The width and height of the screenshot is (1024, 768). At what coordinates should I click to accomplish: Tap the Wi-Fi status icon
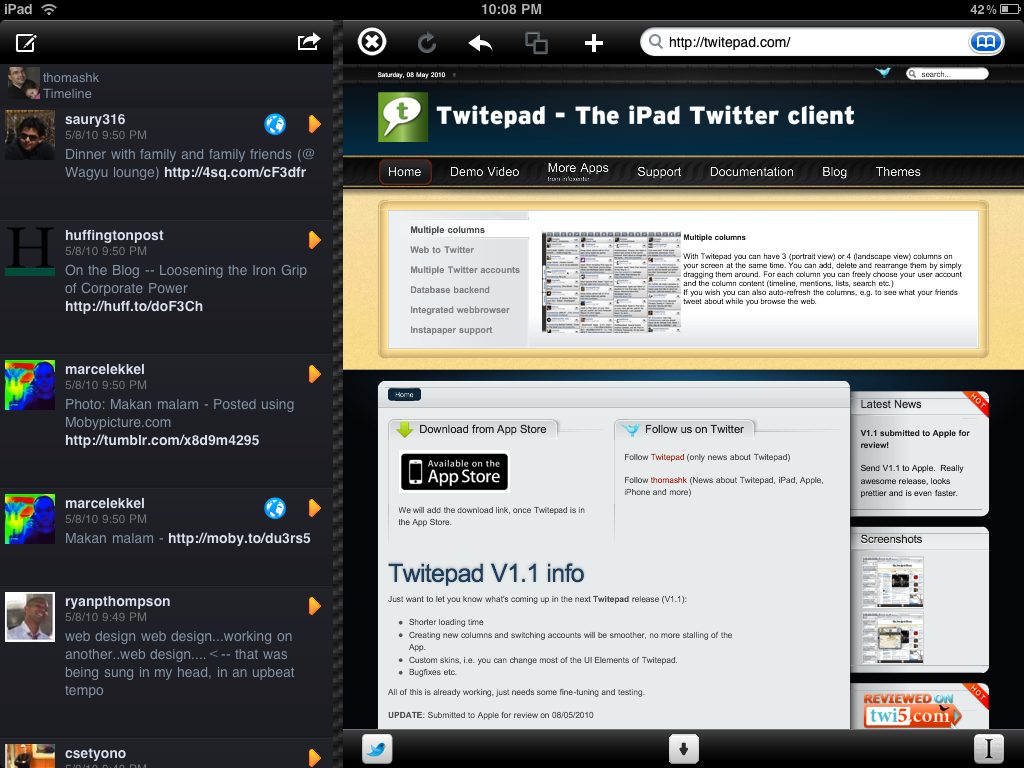[49, 9]
